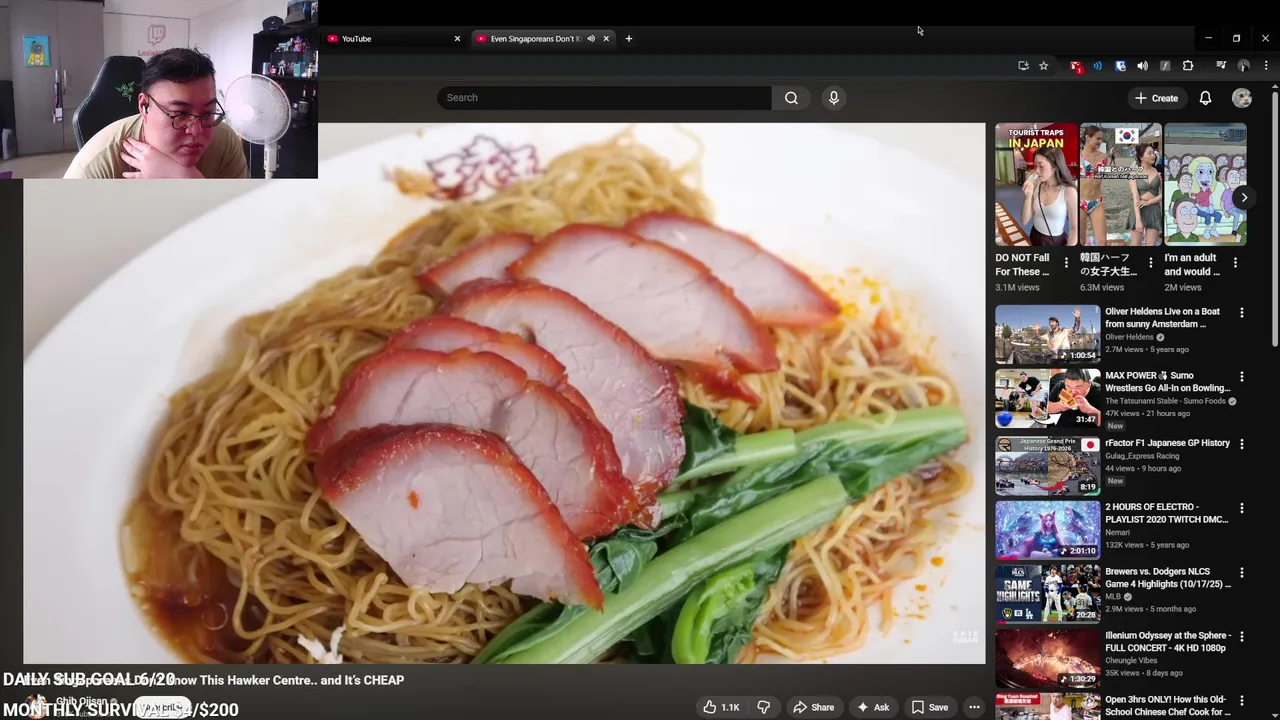Open 'Tourist Traps in Japan' short thumbnail
The height and width of the screenshot is (720, 1280).
(x=1036, y=184)
